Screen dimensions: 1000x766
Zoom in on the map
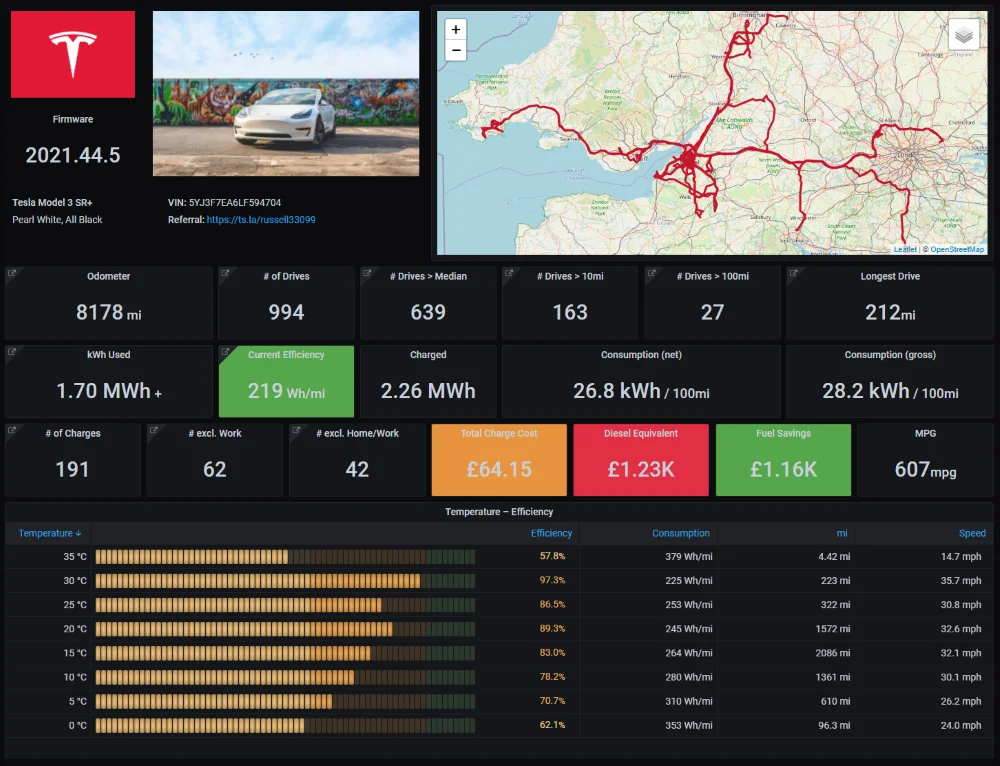coord(455,29)
